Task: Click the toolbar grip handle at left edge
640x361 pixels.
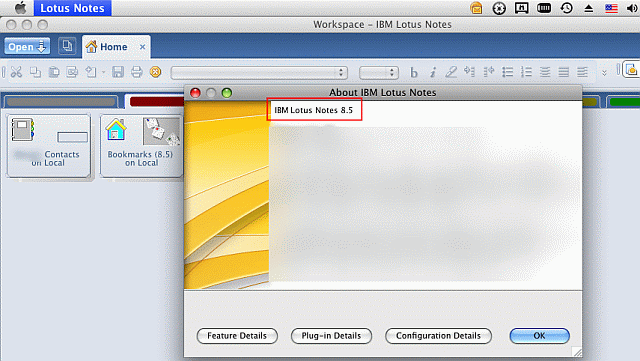Action: point(4,72)
